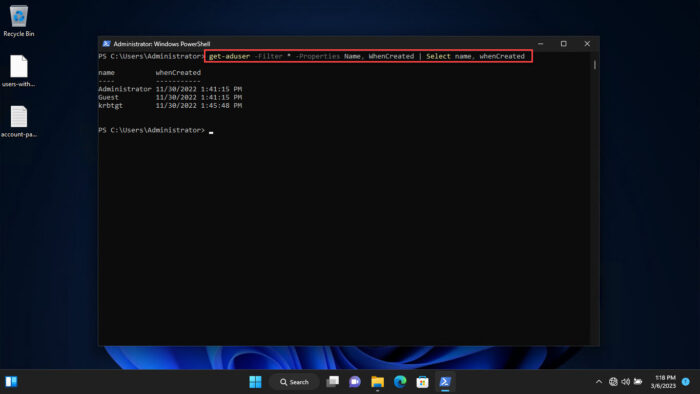This screenshot has height=394, width=700.
Task: Open the Recycle Bin desktop icon
Action: tap(19, 21)
